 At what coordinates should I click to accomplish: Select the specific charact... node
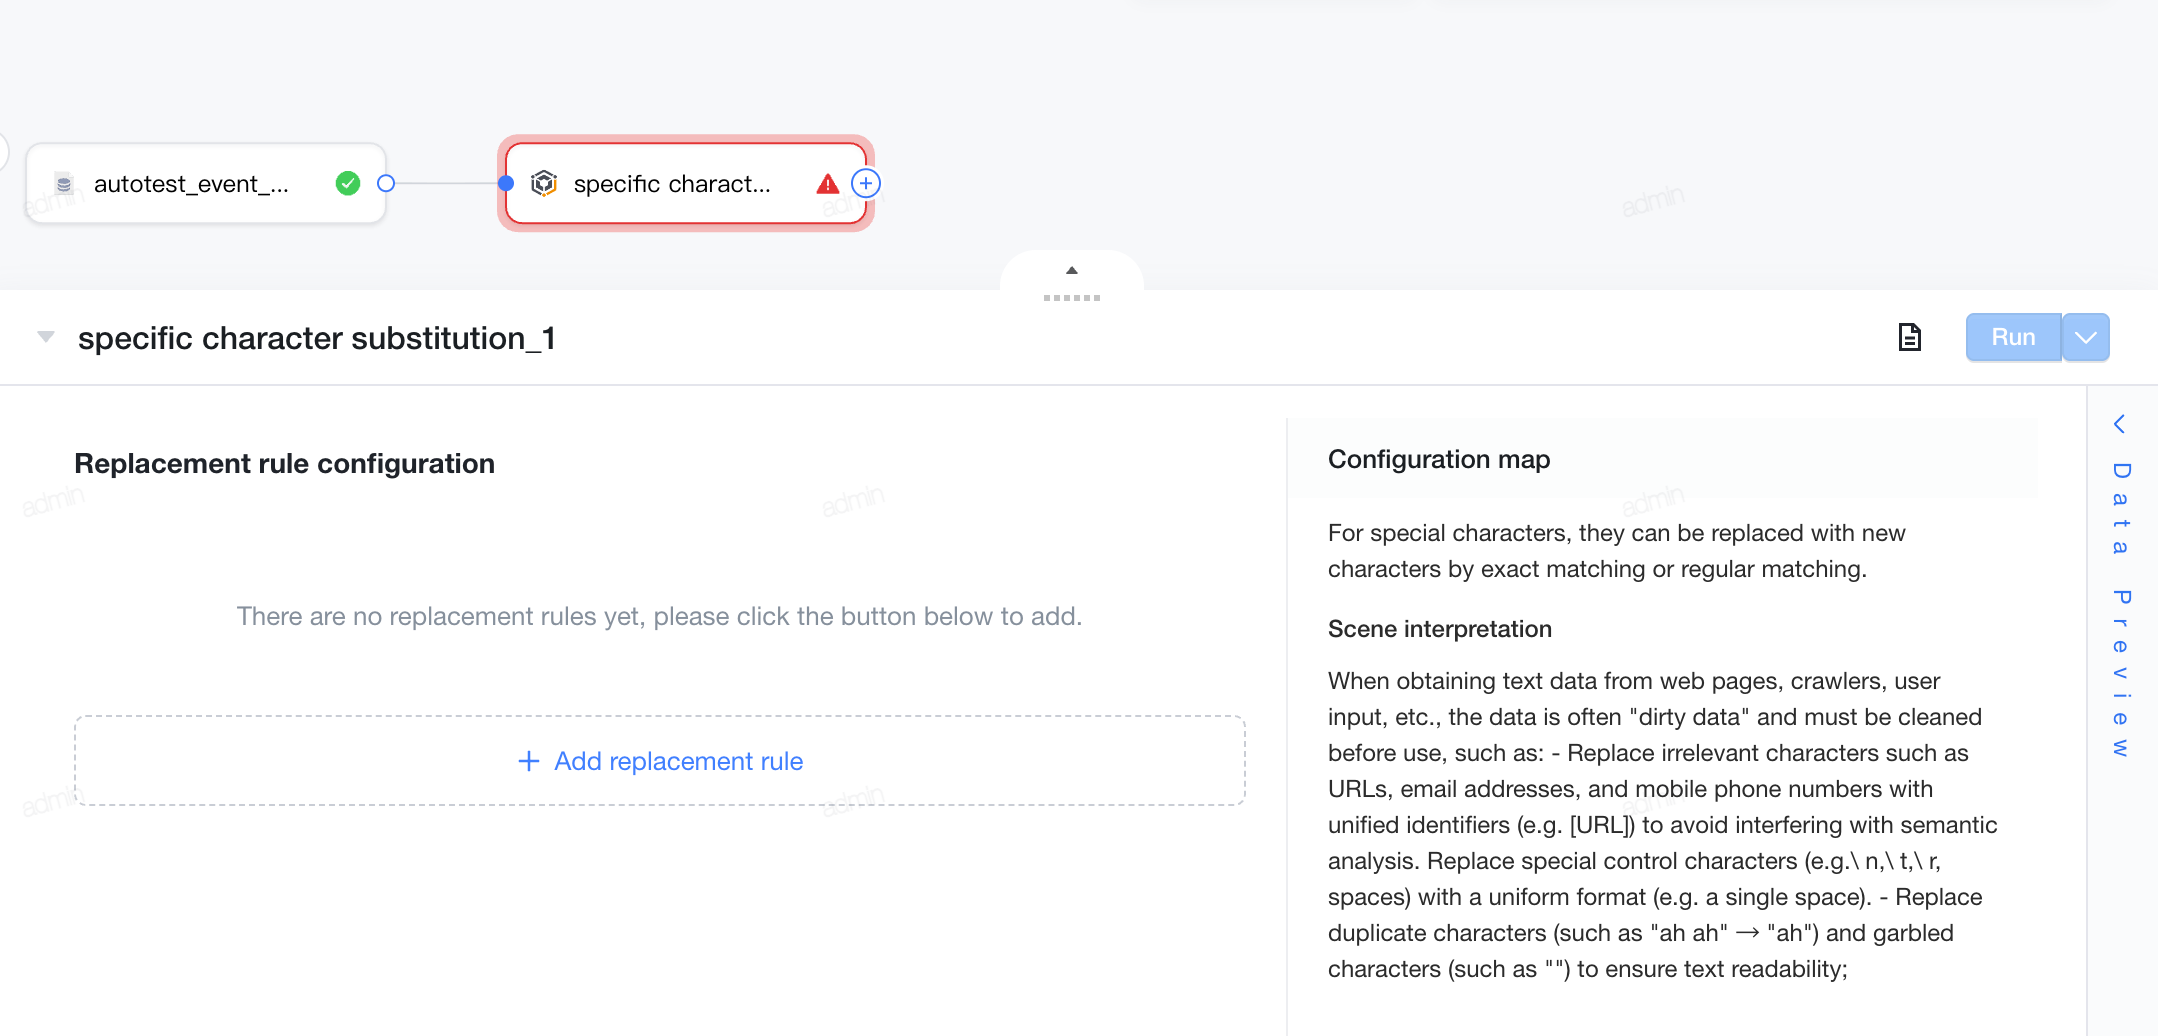686,183
